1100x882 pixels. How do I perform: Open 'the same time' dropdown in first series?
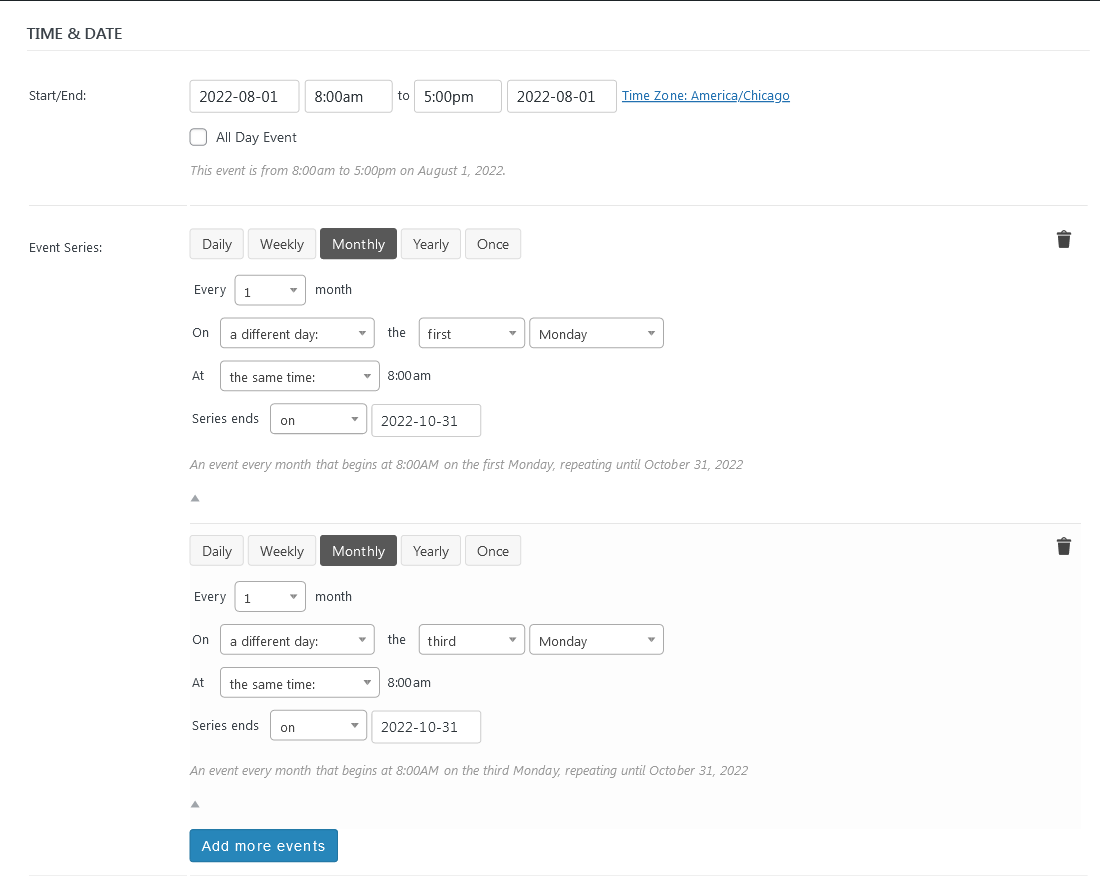tap(299, 377)
